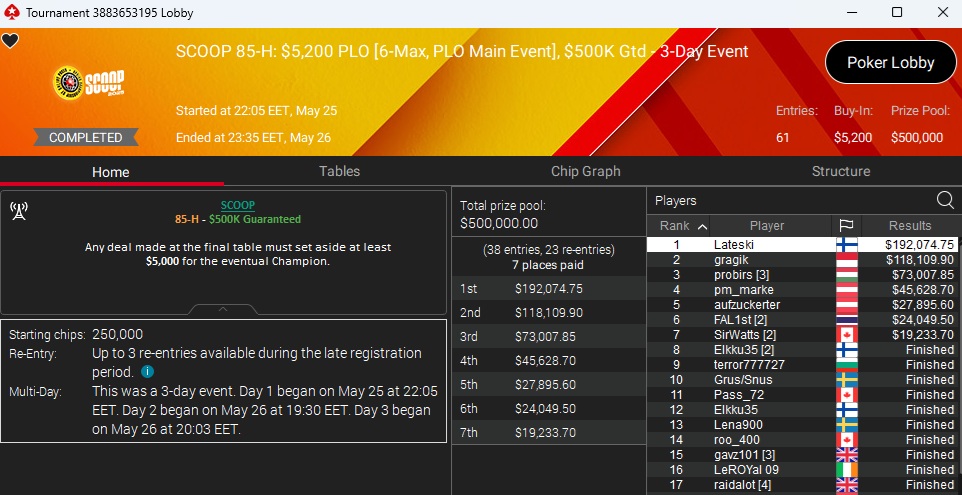The image size is (962, 495).
Task: Click the 5th place prize $27,895.60
Action: (545, 385)
